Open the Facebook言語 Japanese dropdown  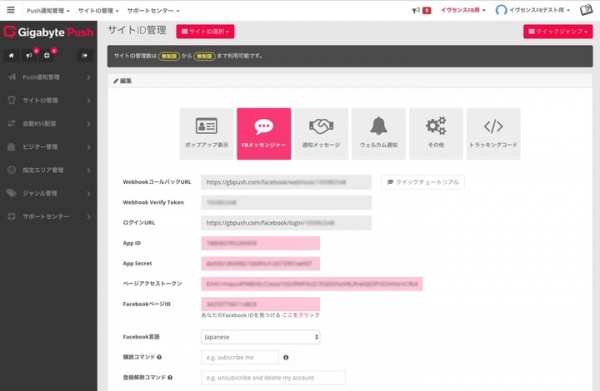tap(261, 337)
